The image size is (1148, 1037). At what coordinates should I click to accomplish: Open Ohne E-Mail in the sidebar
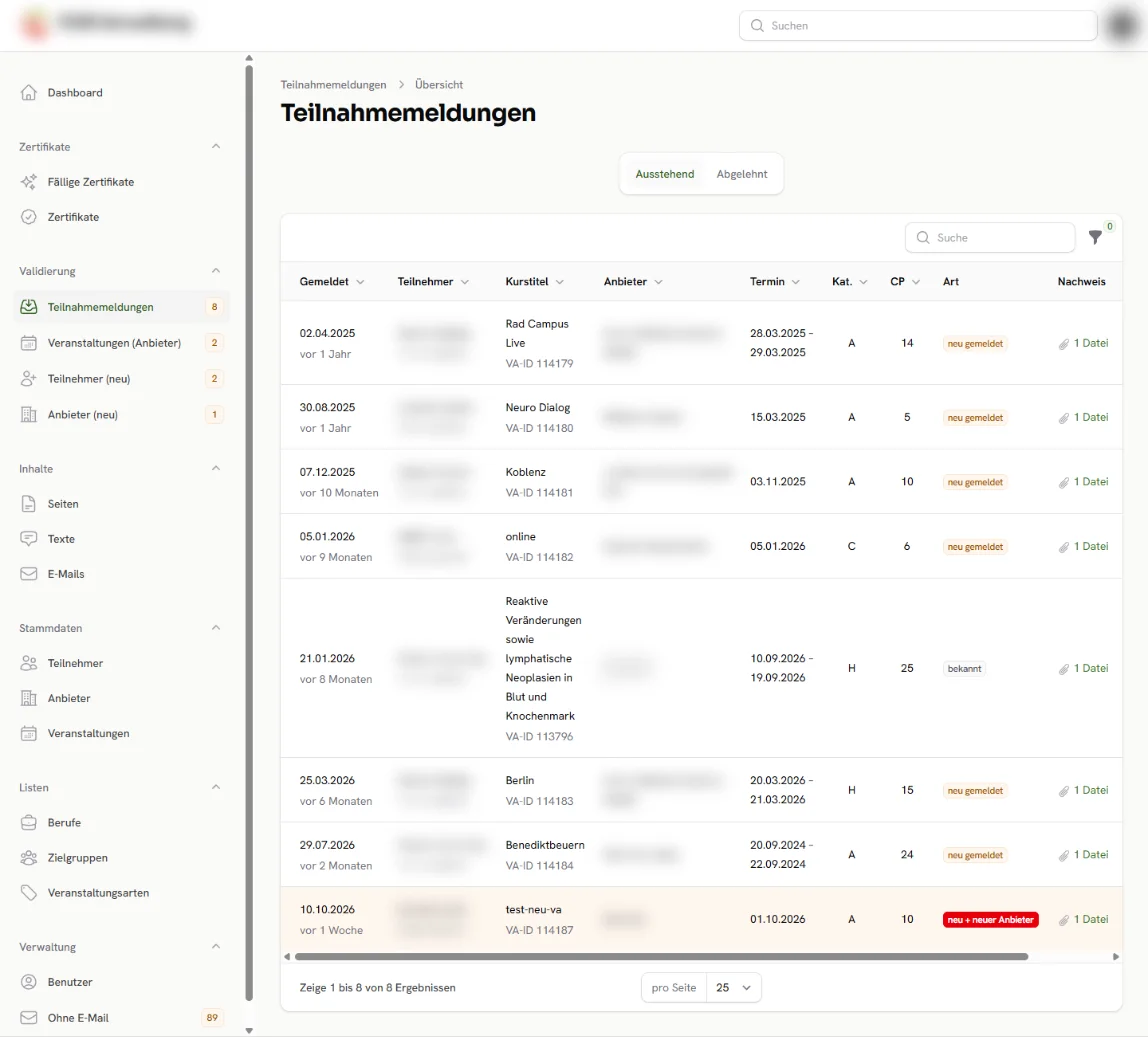[122, 1018]
